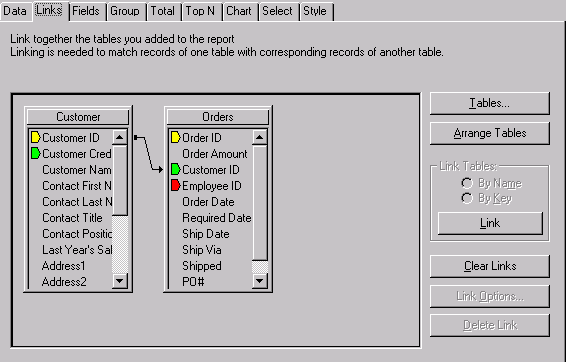Open the Chart tab
Viewport: 566px width, 362px height.
coord(239,11)
